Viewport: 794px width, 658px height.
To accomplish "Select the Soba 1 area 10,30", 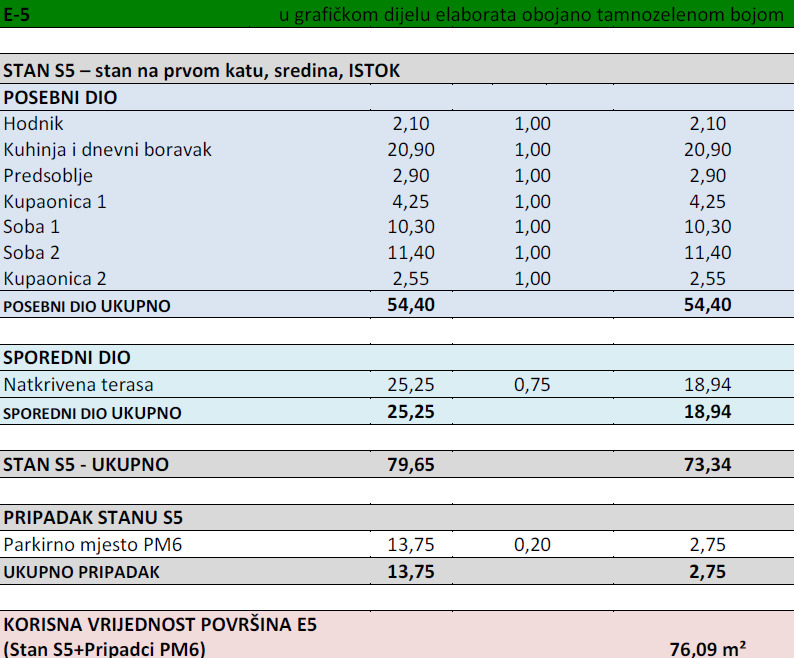I will 411,227.
